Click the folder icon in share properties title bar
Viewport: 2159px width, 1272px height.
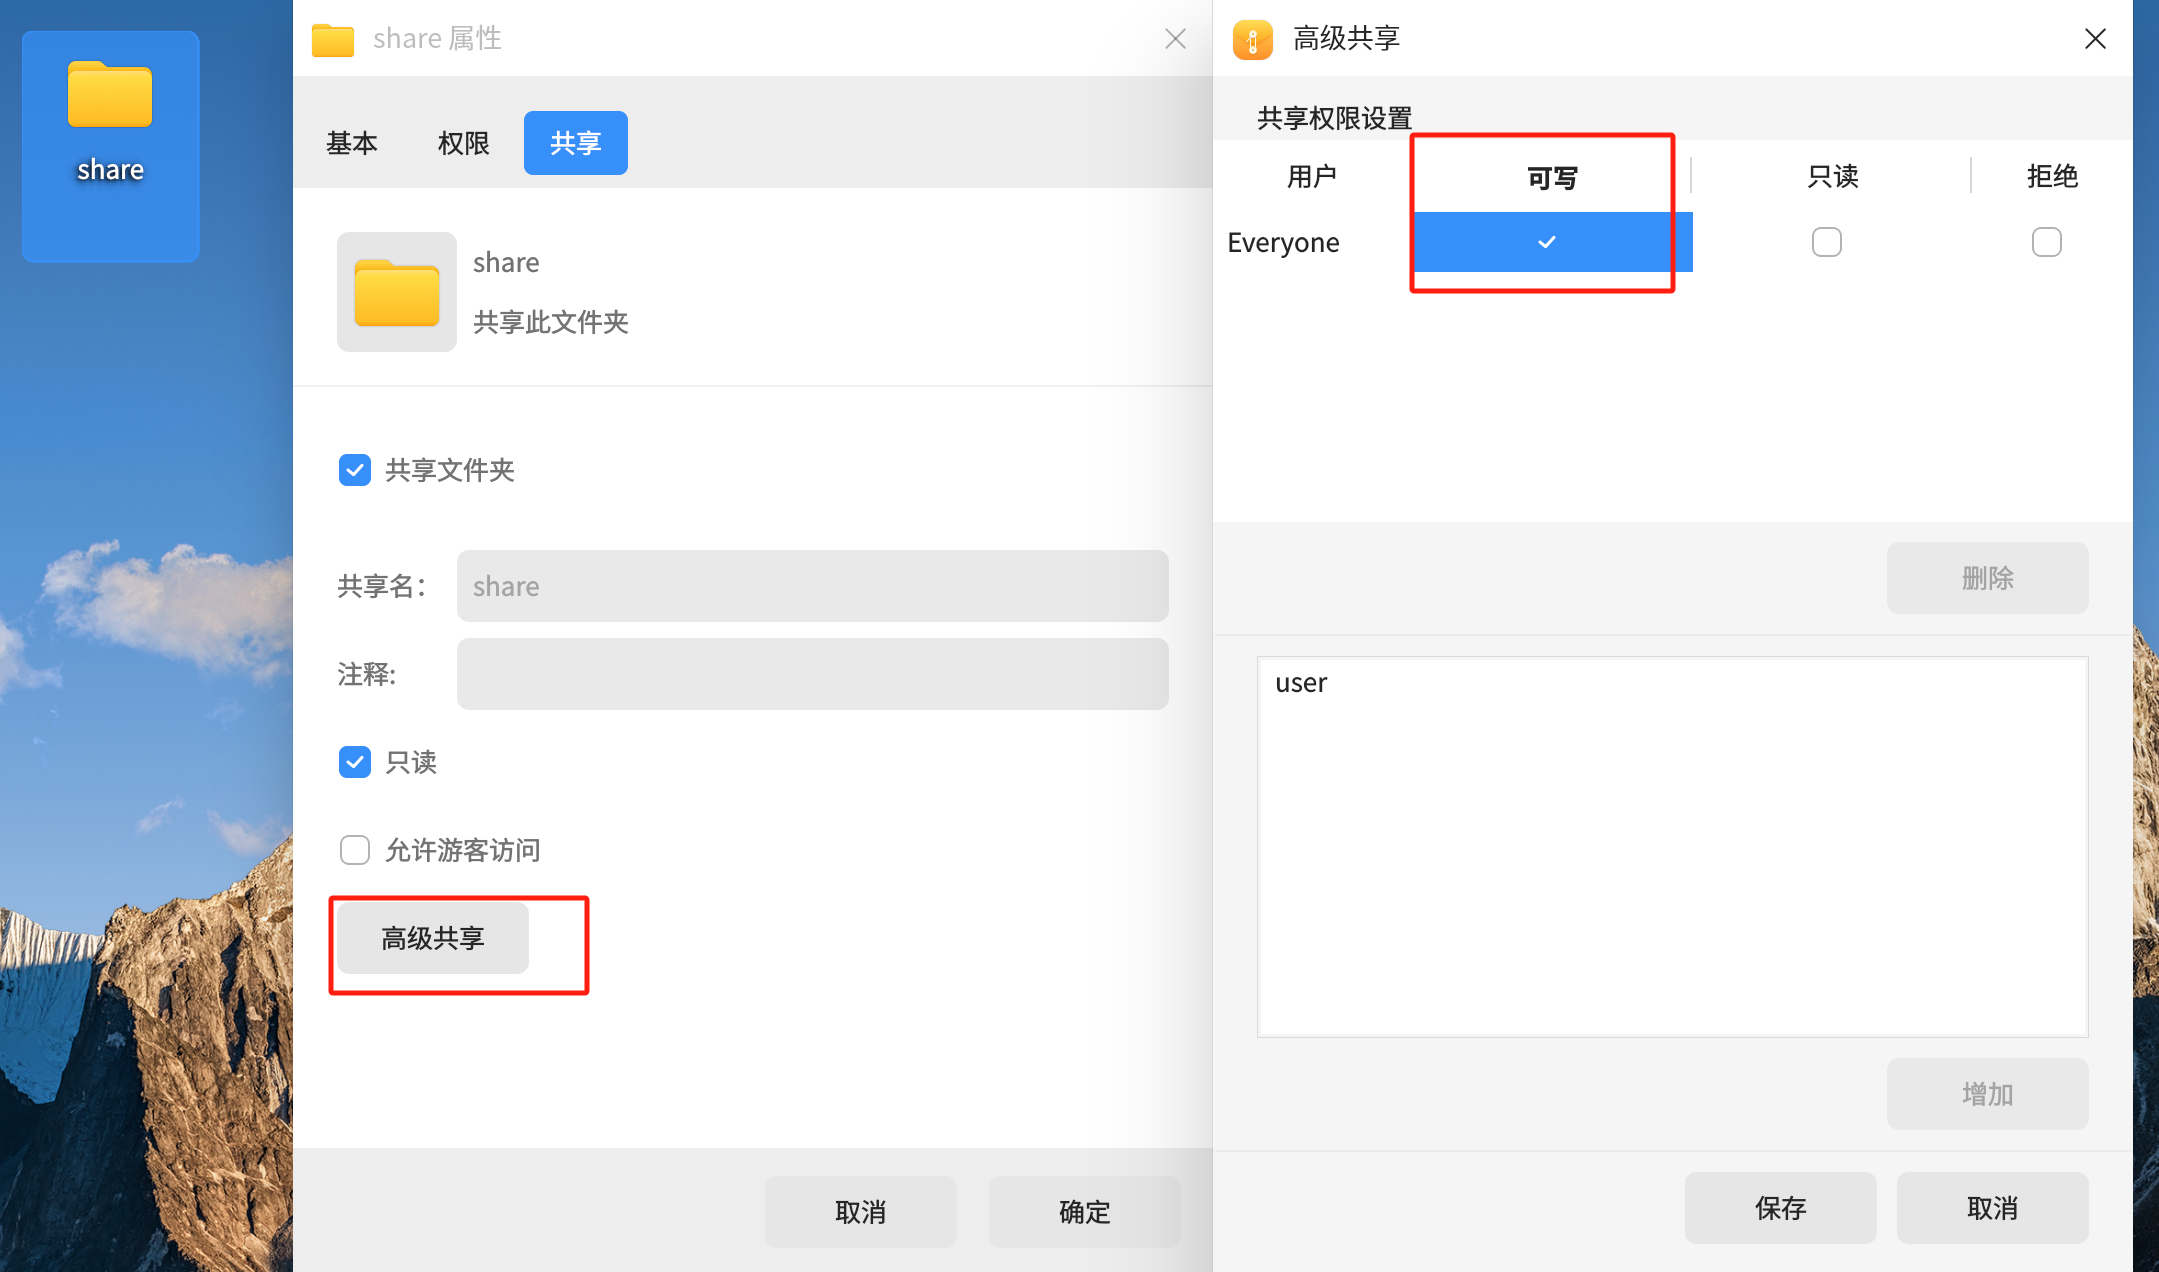(x=332, y=40)
